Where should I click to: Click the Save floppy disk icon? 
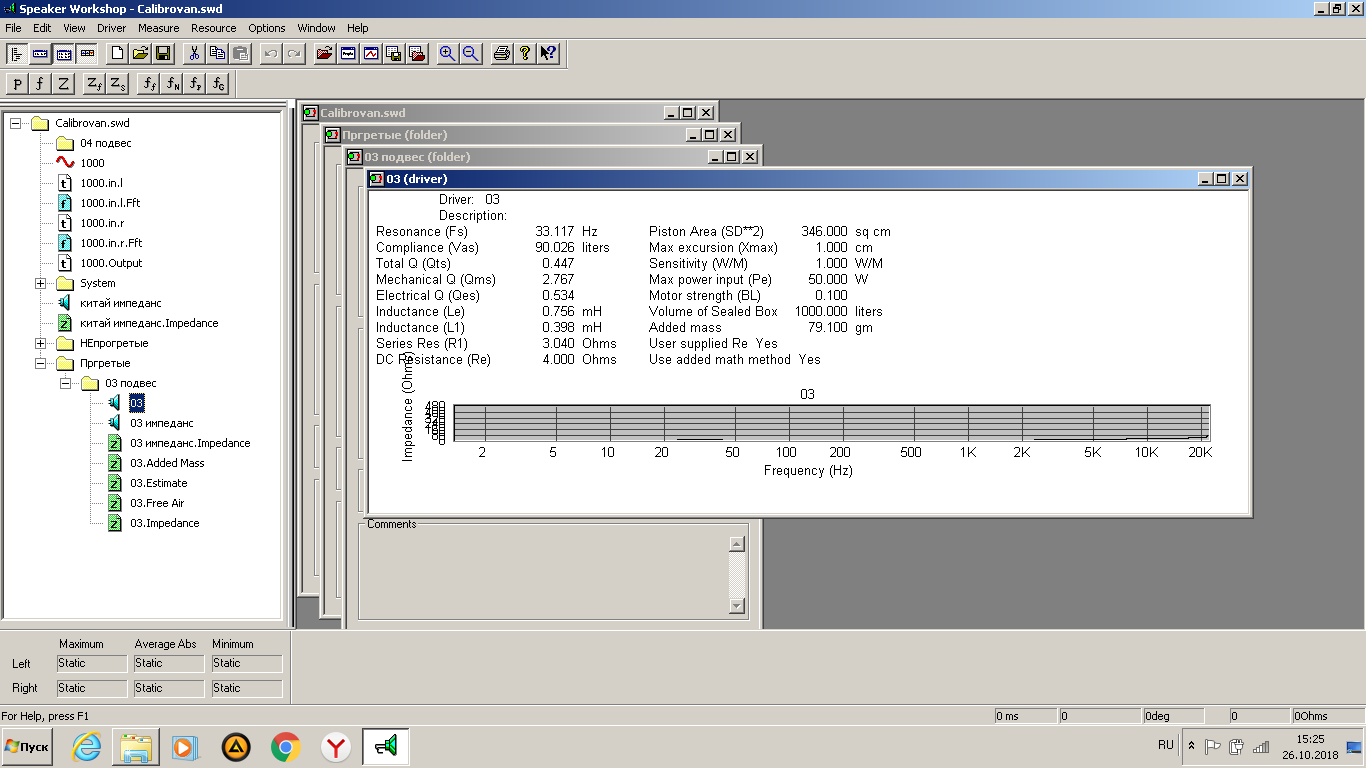(x=162, y=54)
